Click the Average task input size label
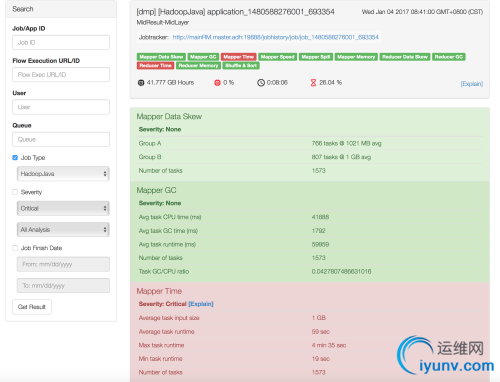The width and height of the screenshot is (500, 382). pos(169,318)
